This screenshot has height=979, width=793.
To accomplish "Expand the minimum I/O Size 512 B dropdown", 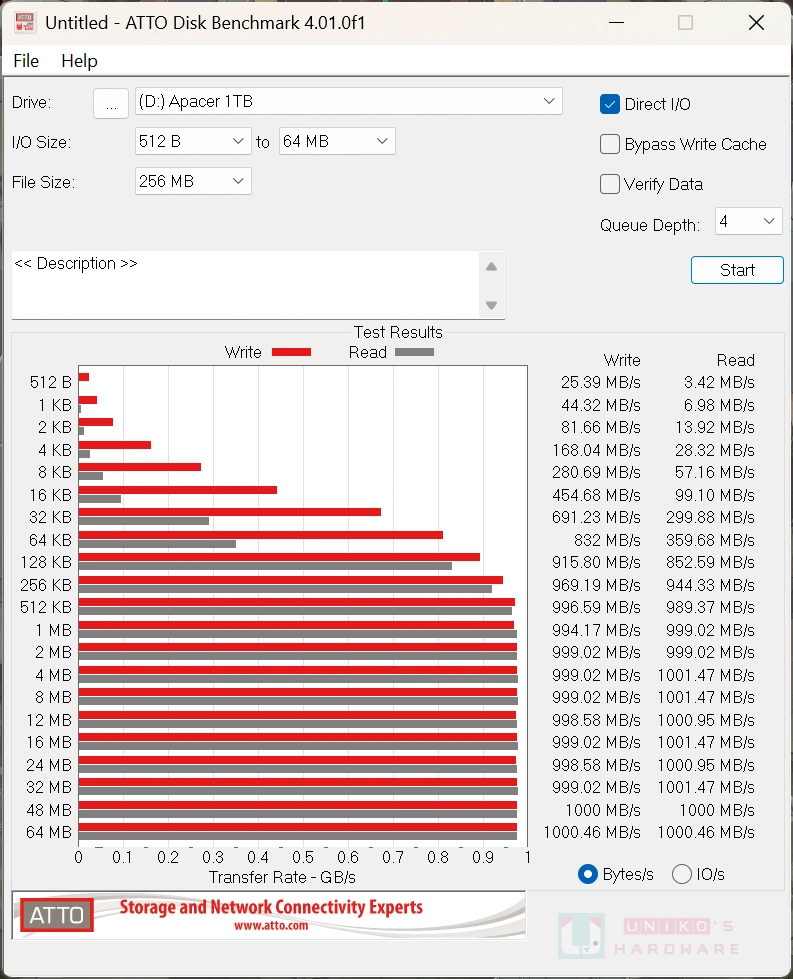I will (x=193, y=142).
